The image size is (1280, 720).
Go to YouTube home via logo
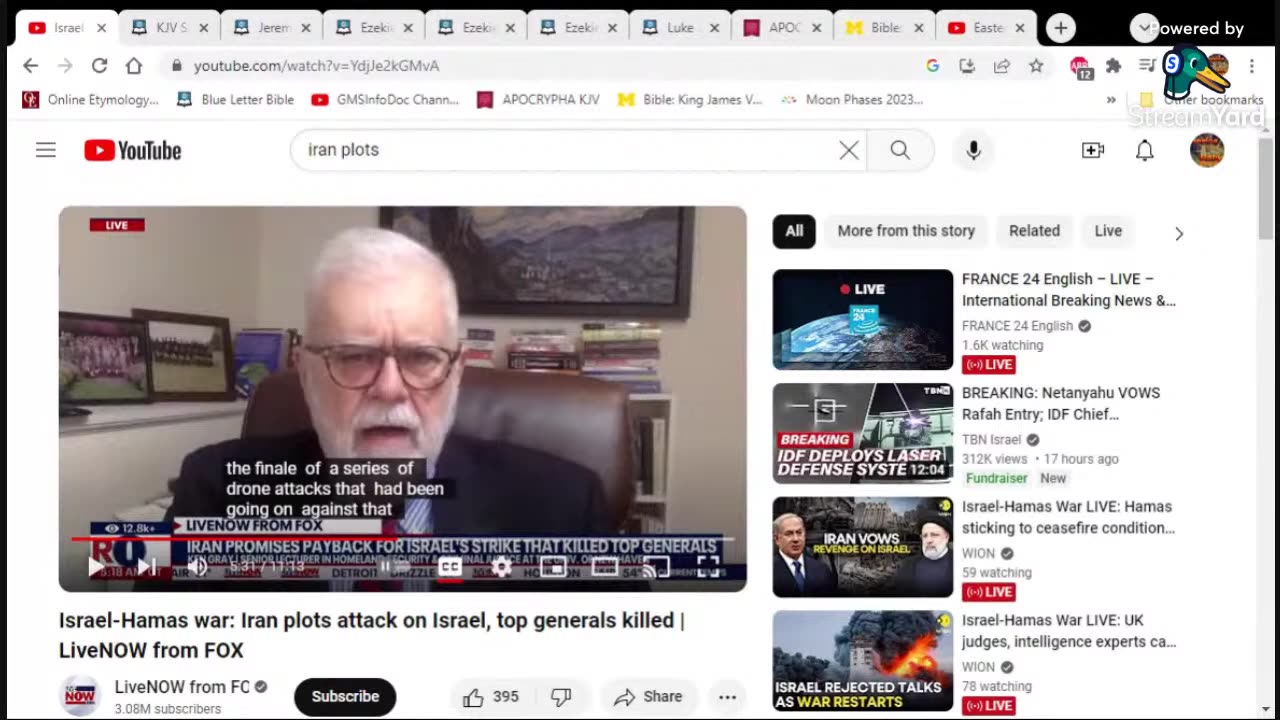(133, 150)
